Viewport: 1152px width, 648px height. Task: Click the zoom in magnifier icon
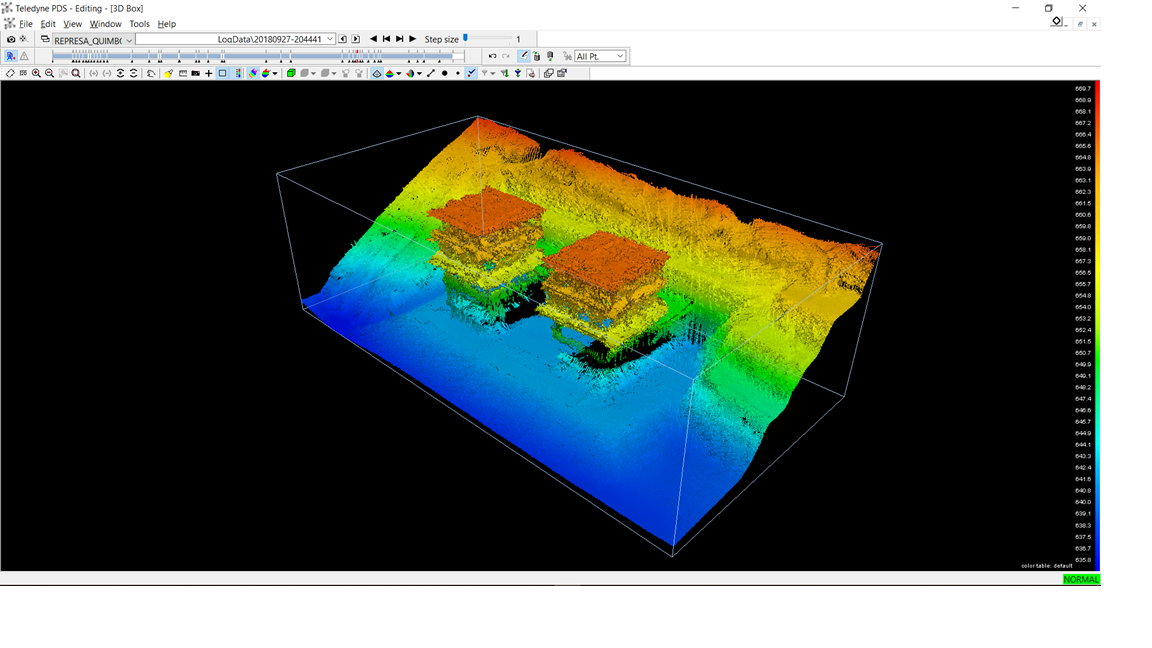pos(36,73)
